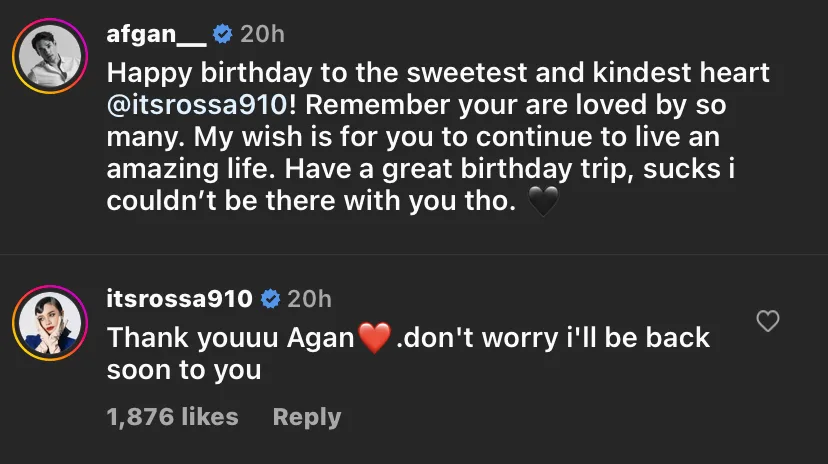Click the "Thank youuu Agan" comment text
The image size is (828, 464).
(230, 338)
